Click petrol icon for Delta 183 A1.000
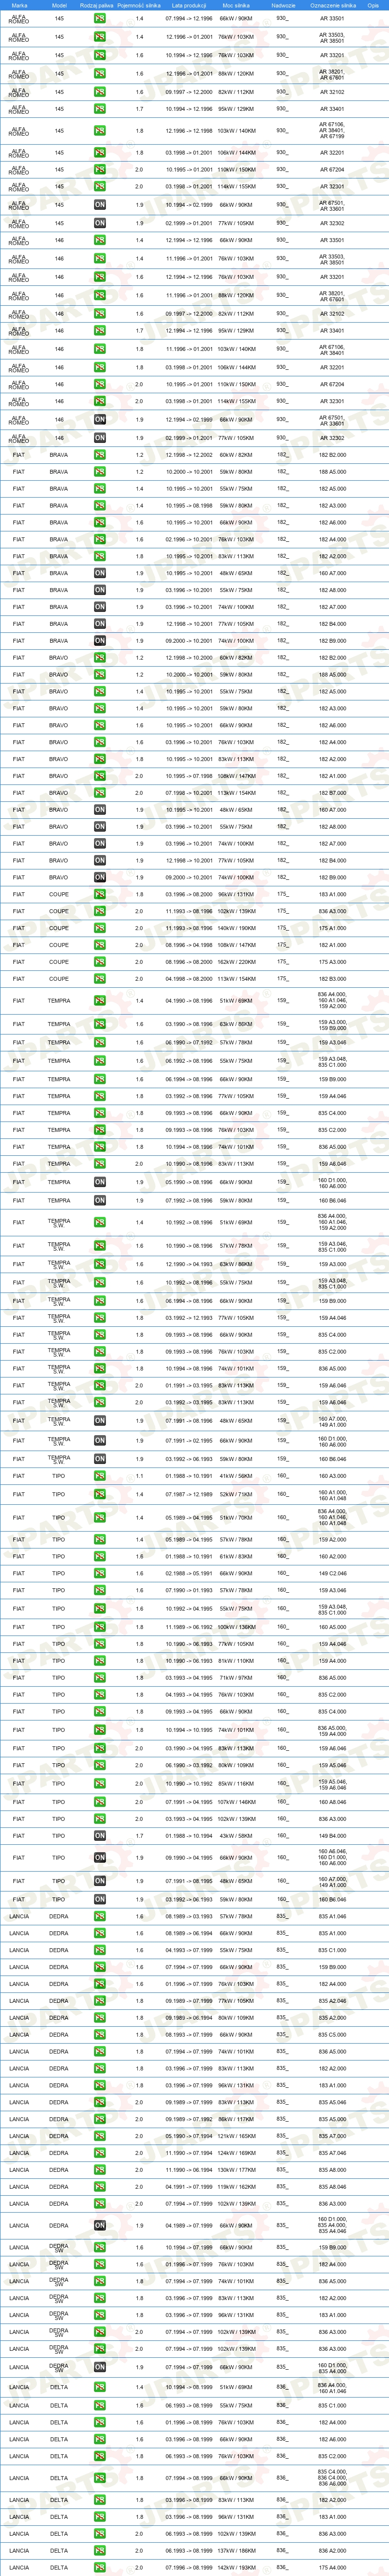 coord(100,2517)
